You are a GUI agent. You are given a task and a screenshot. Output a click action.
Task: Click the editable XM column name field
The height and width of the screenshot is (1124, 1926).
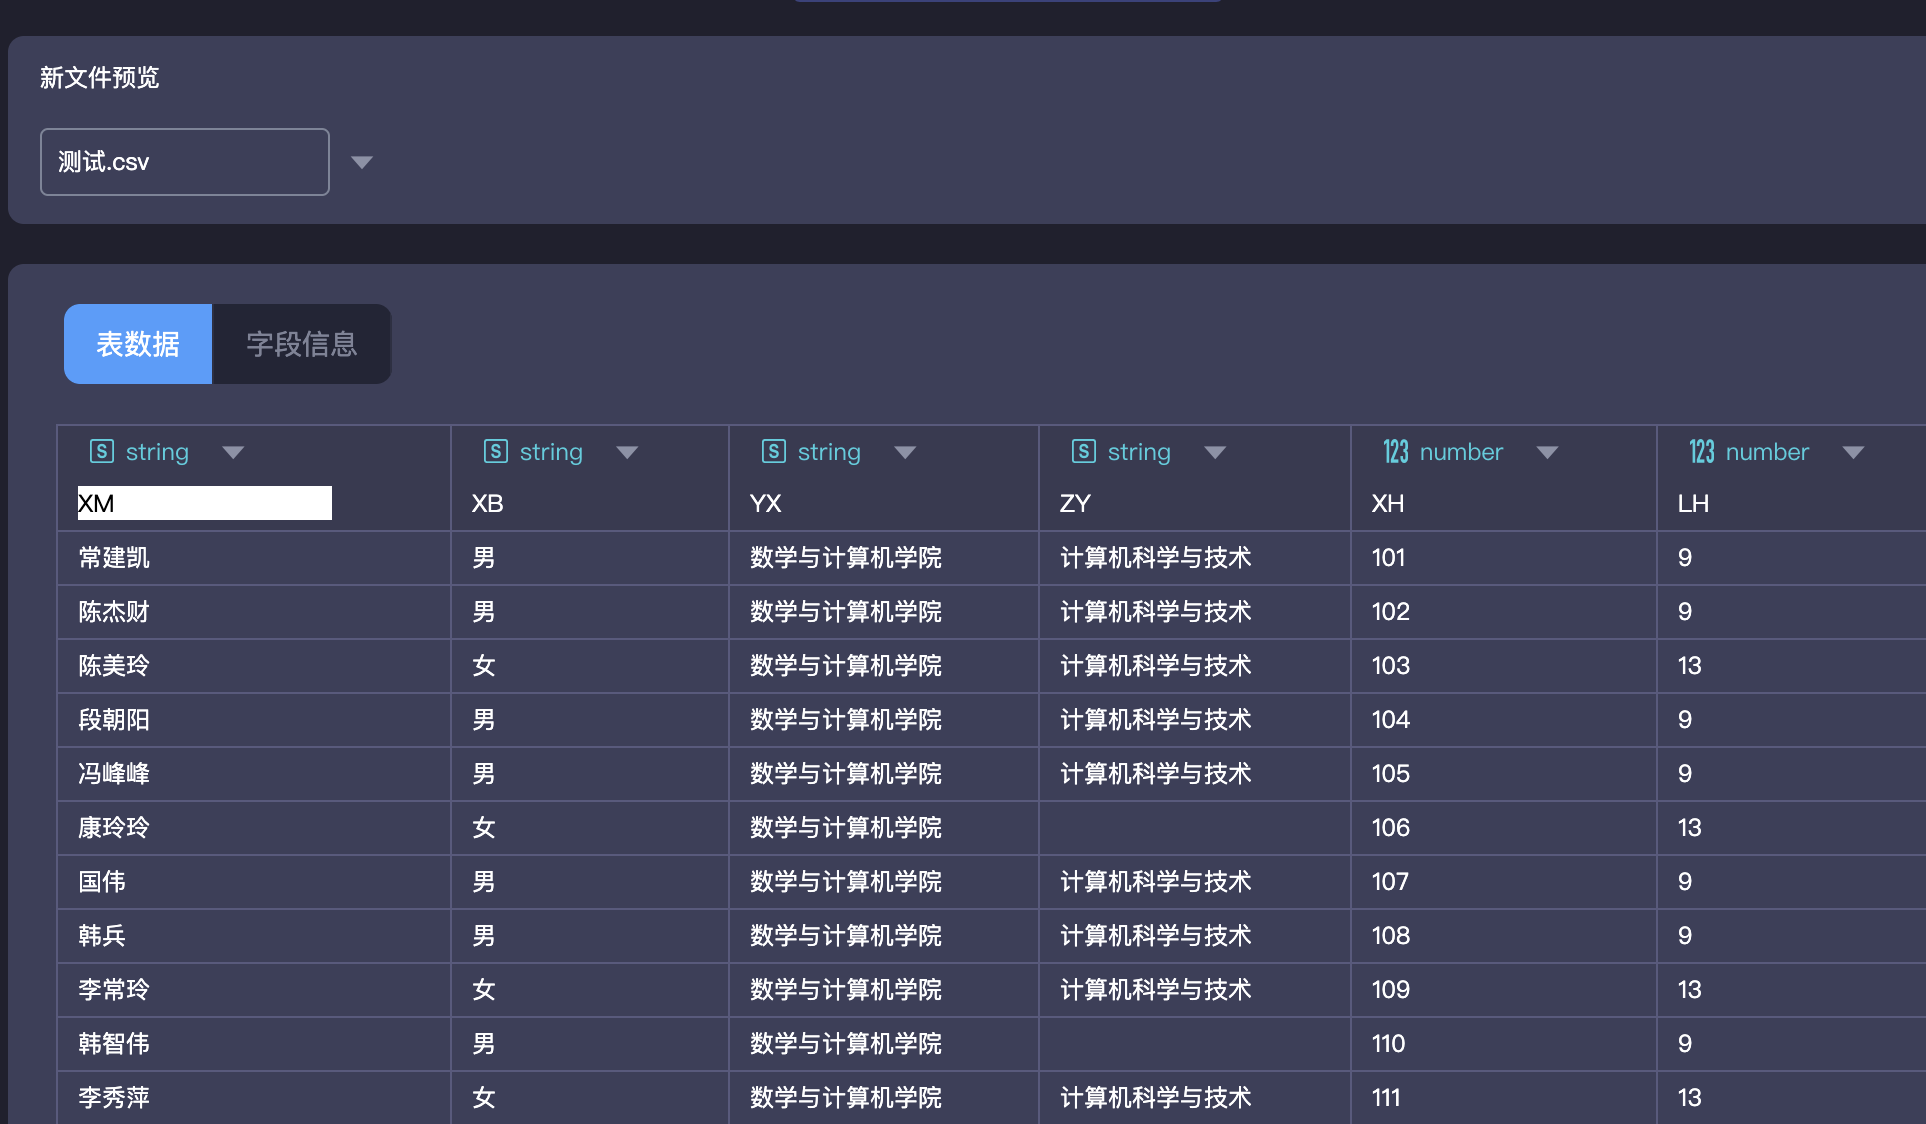click(205, 503)
